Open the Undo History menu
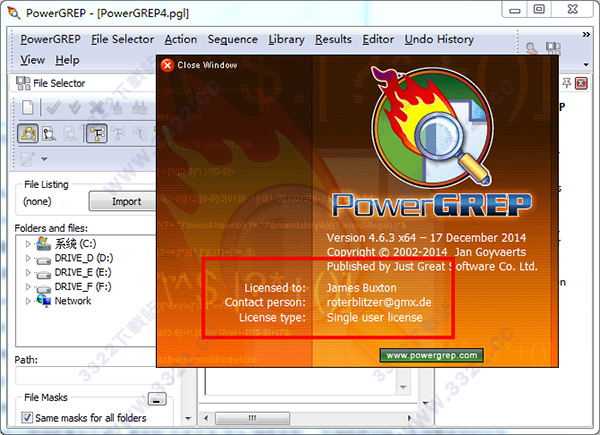This screenshot has height=435, width=600. coord(439,39)
